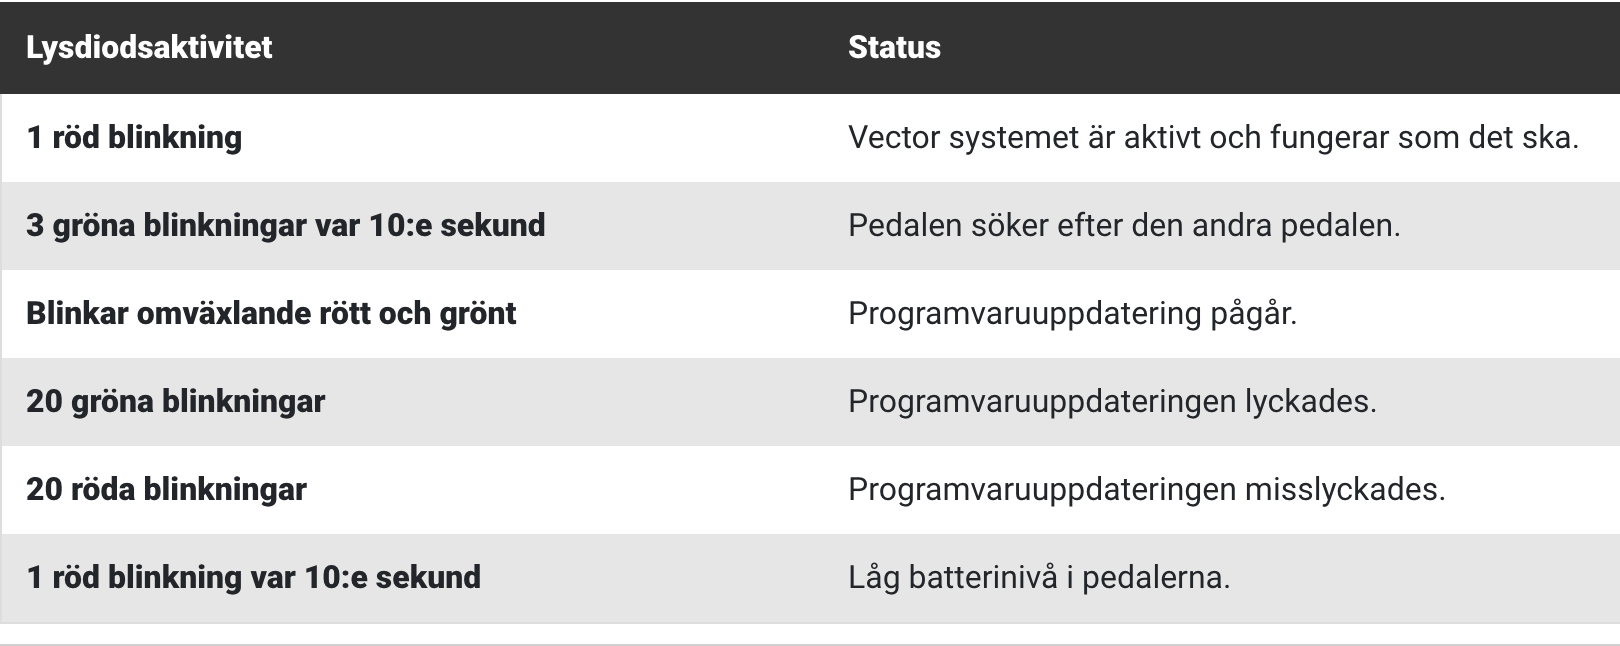This screenshot has height=646, width=1620.
Task: Click the 'Programvaruuppdatering pågår.' status
Action: point(1072,313)
